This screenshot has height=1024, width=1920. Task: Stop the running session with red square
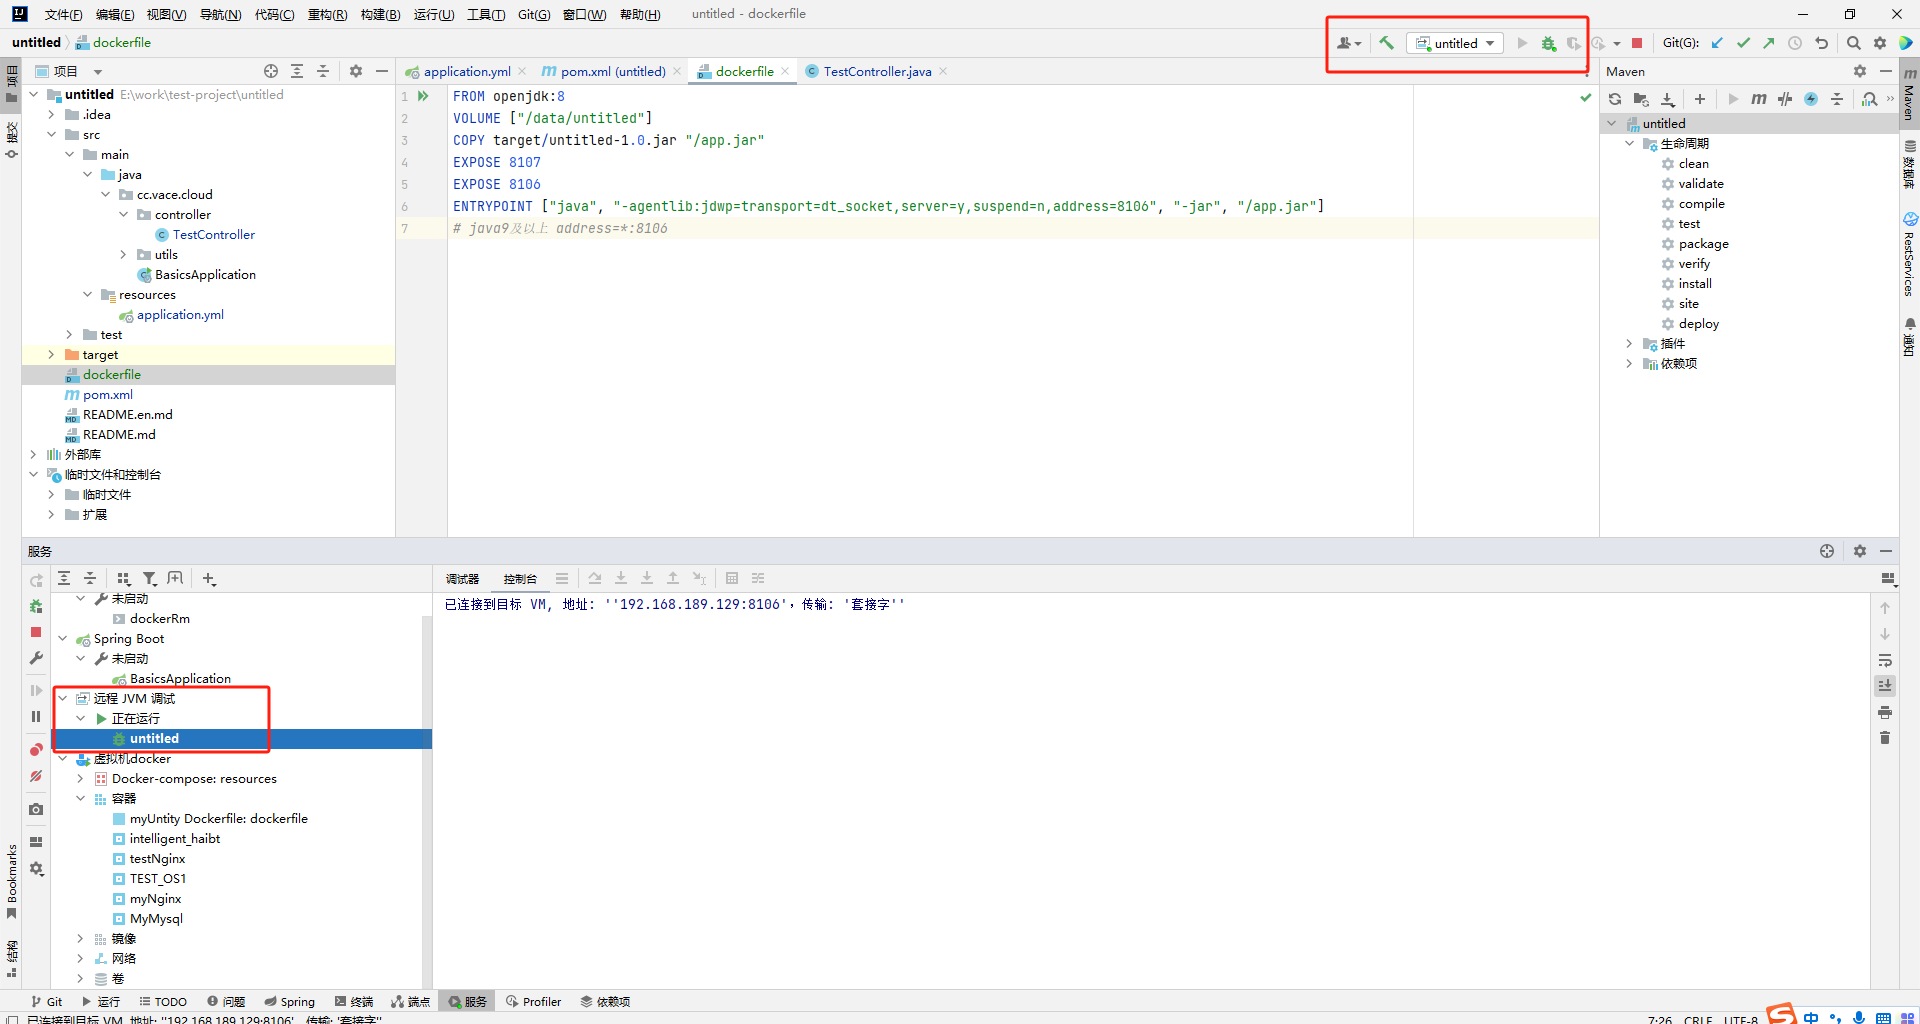point(1637,43)
